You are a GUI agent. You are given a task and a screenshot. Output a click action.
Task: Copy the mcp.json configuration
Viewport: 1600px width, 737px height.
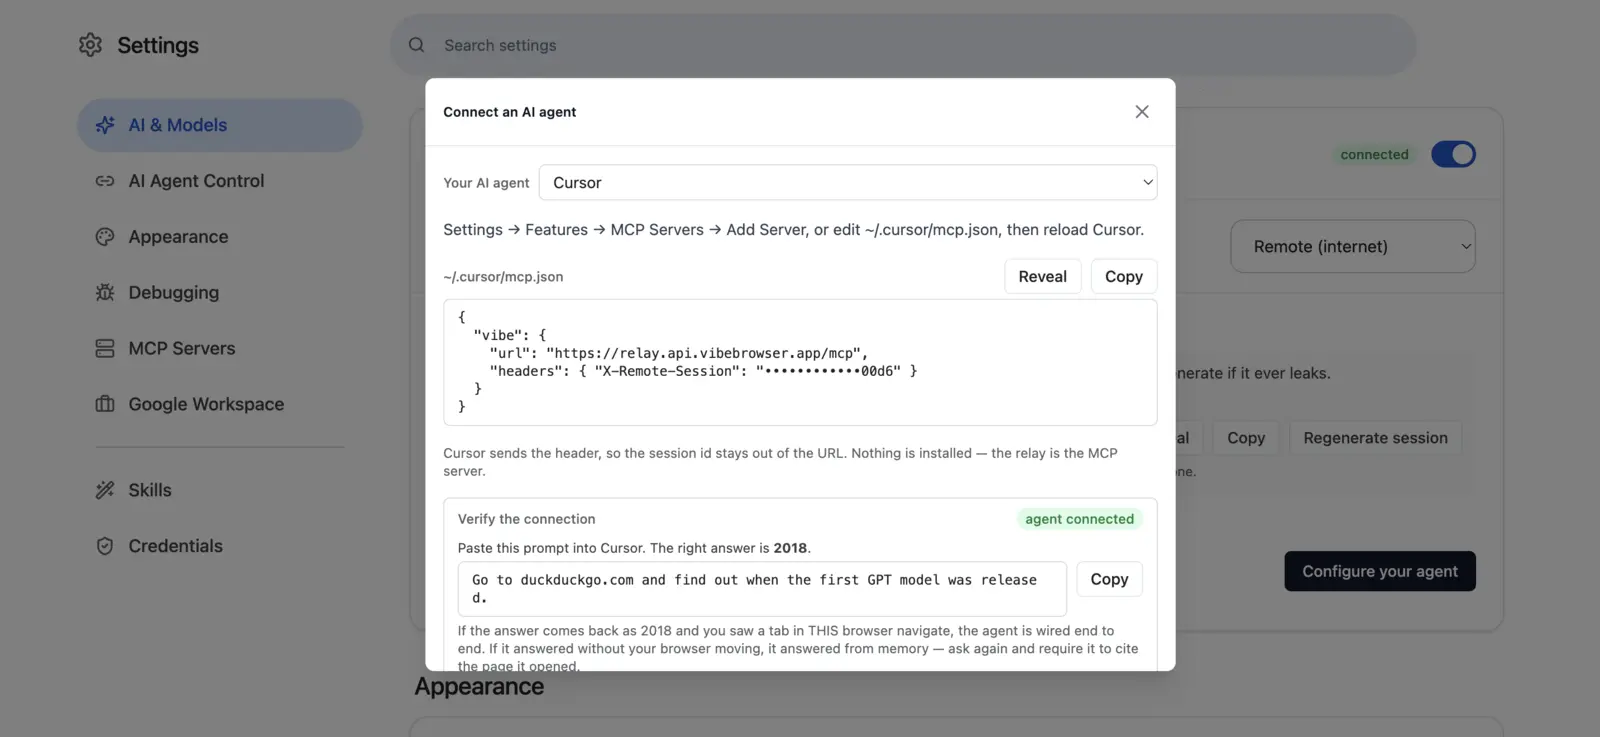coord(1124,277)
